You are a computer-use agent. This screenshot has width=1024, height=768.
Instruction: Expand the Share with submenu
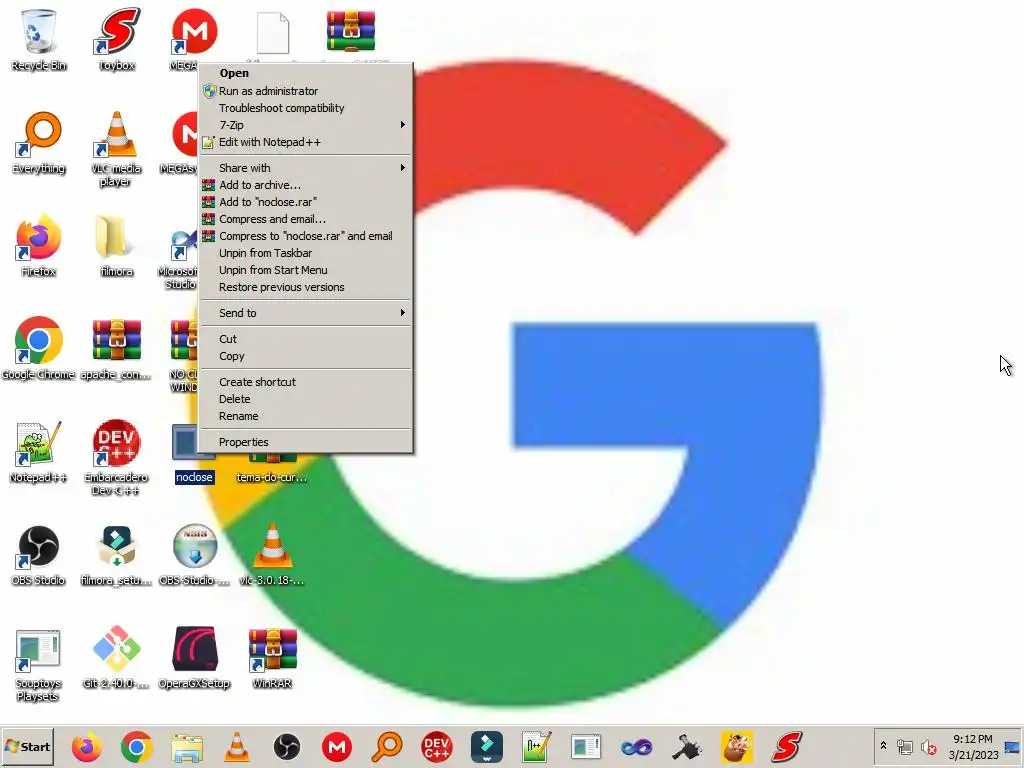point(306,168)
